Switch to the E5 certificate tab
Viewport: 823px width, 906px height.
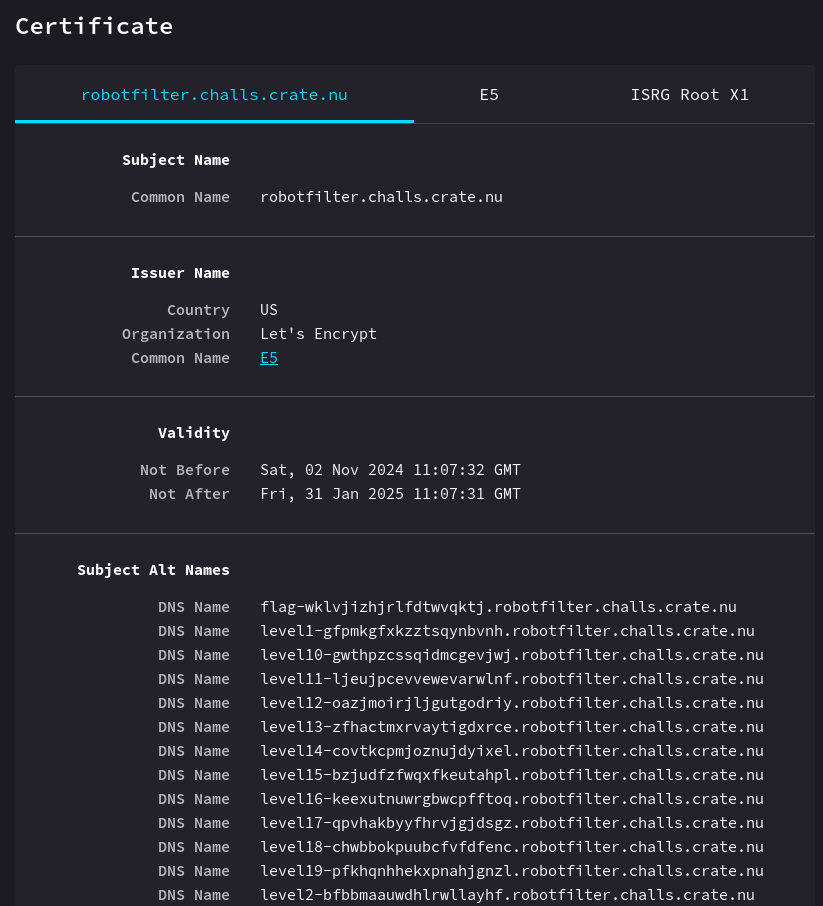coord(489,94)
